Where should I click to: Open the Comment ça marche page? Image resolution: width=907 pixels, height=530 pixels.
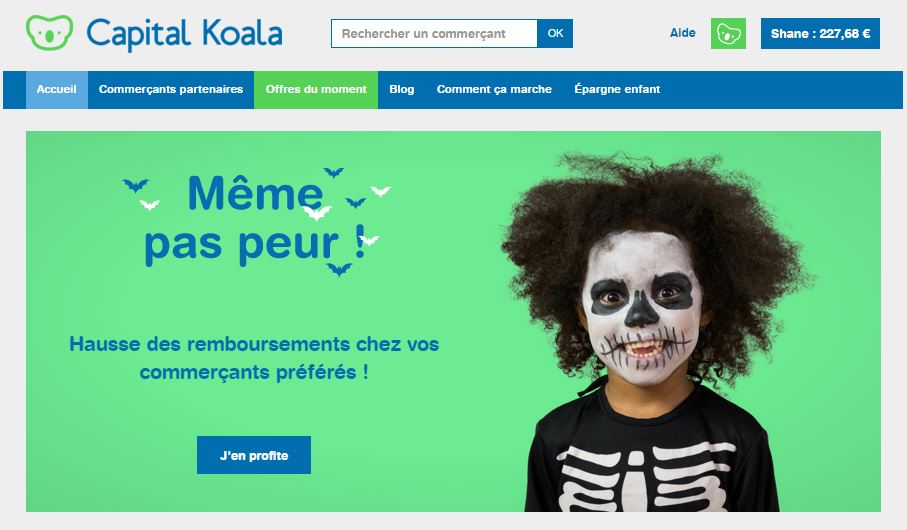point(494,90)
